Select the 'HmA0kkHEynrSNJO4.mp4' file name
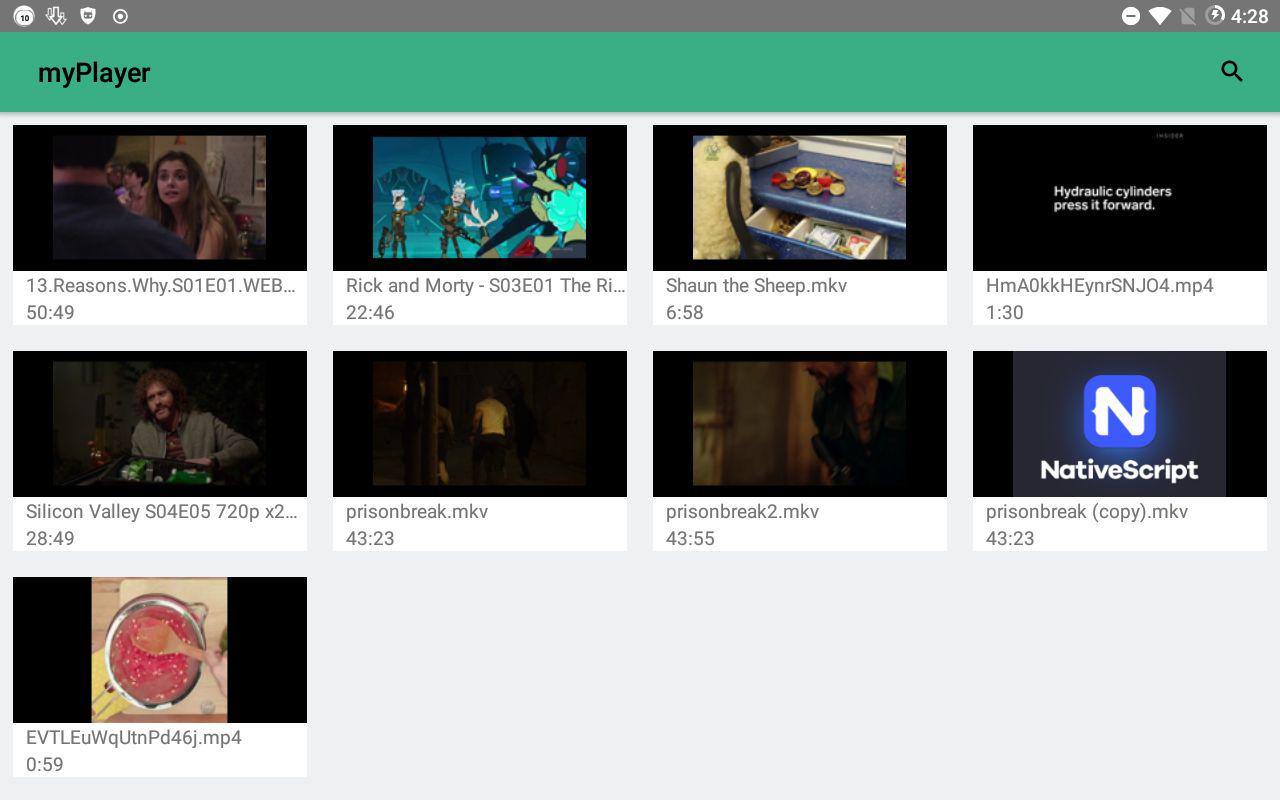This screenshot has width=1280, height=800. coord(1100,285)
